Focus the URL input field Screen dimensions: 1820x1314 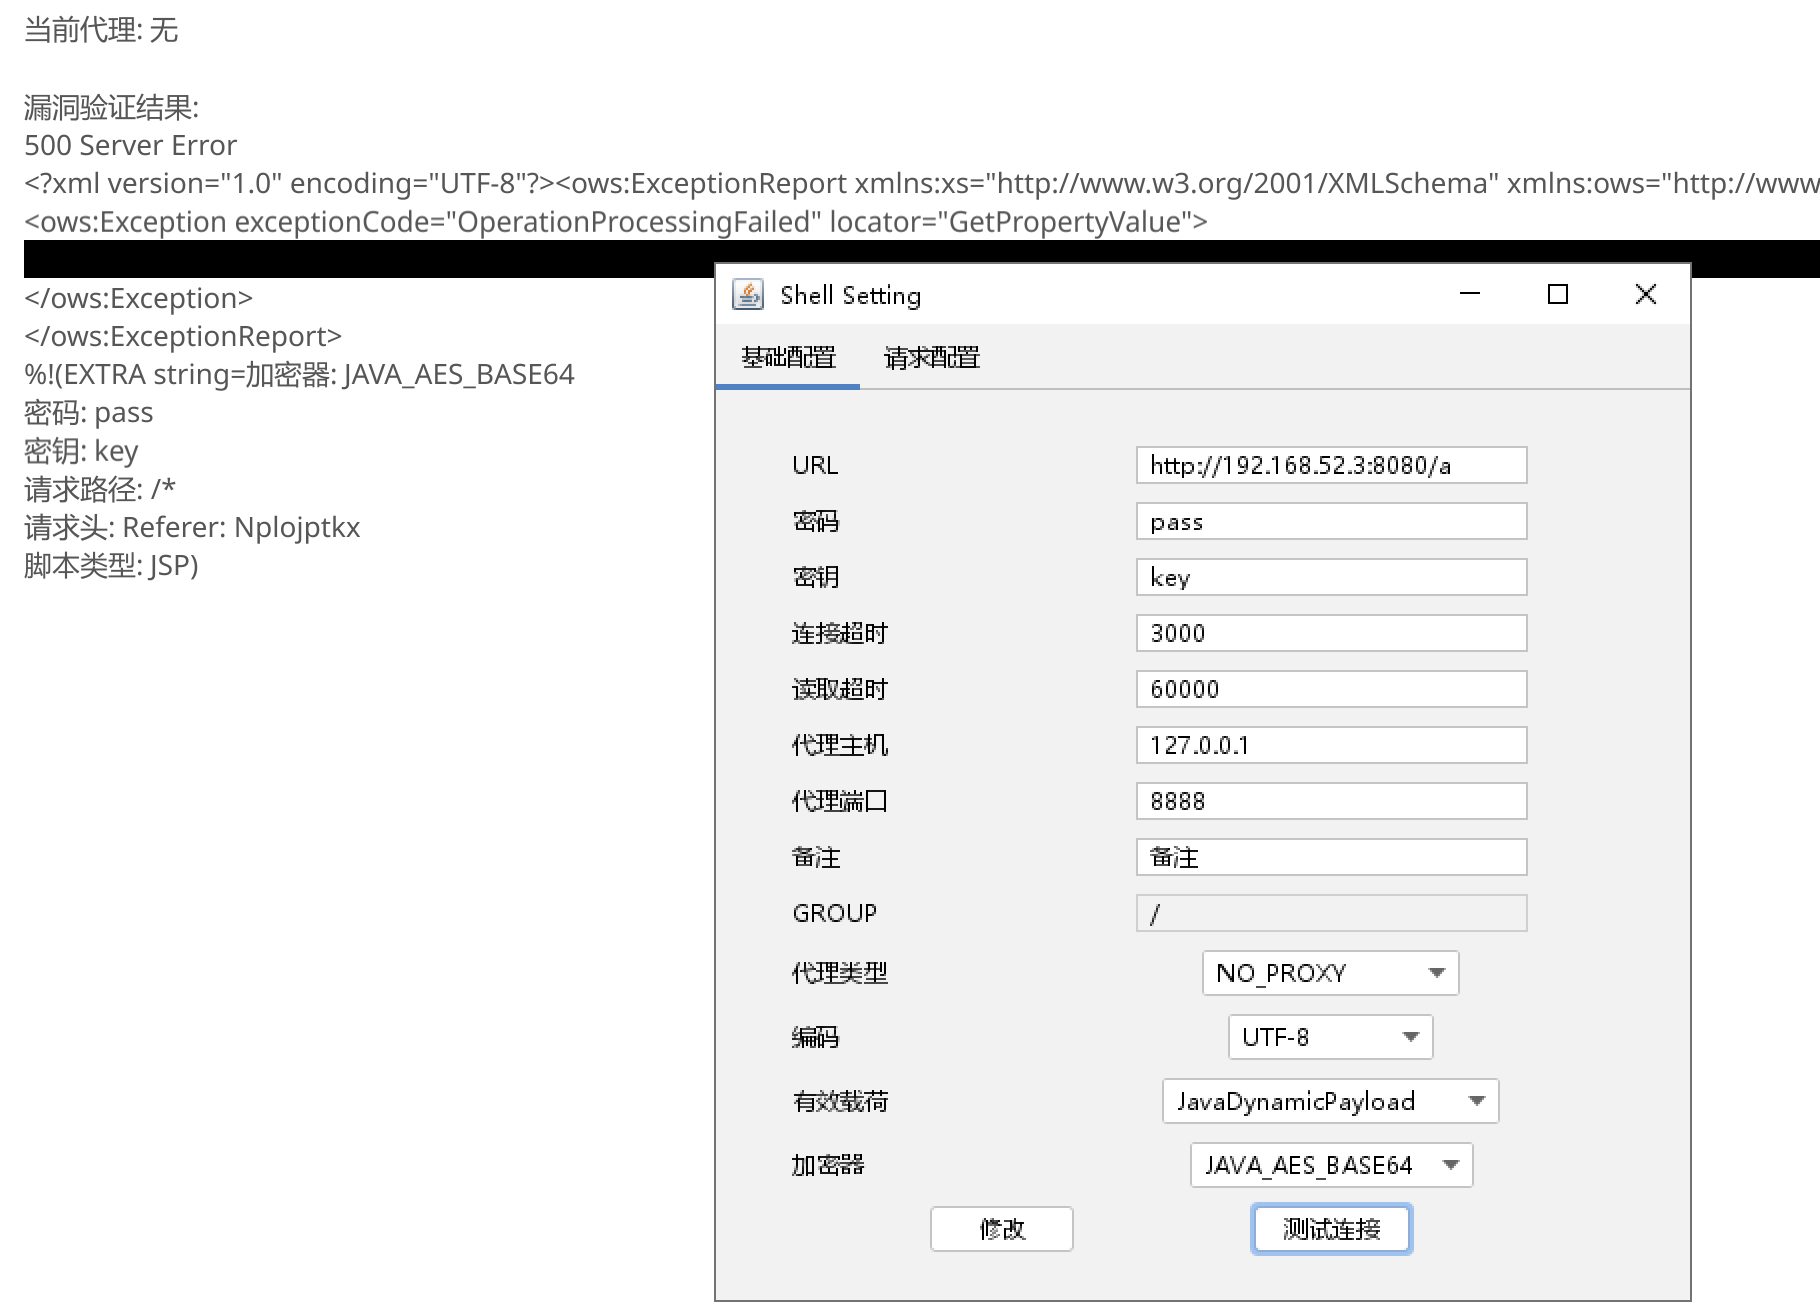[1331, 465]
